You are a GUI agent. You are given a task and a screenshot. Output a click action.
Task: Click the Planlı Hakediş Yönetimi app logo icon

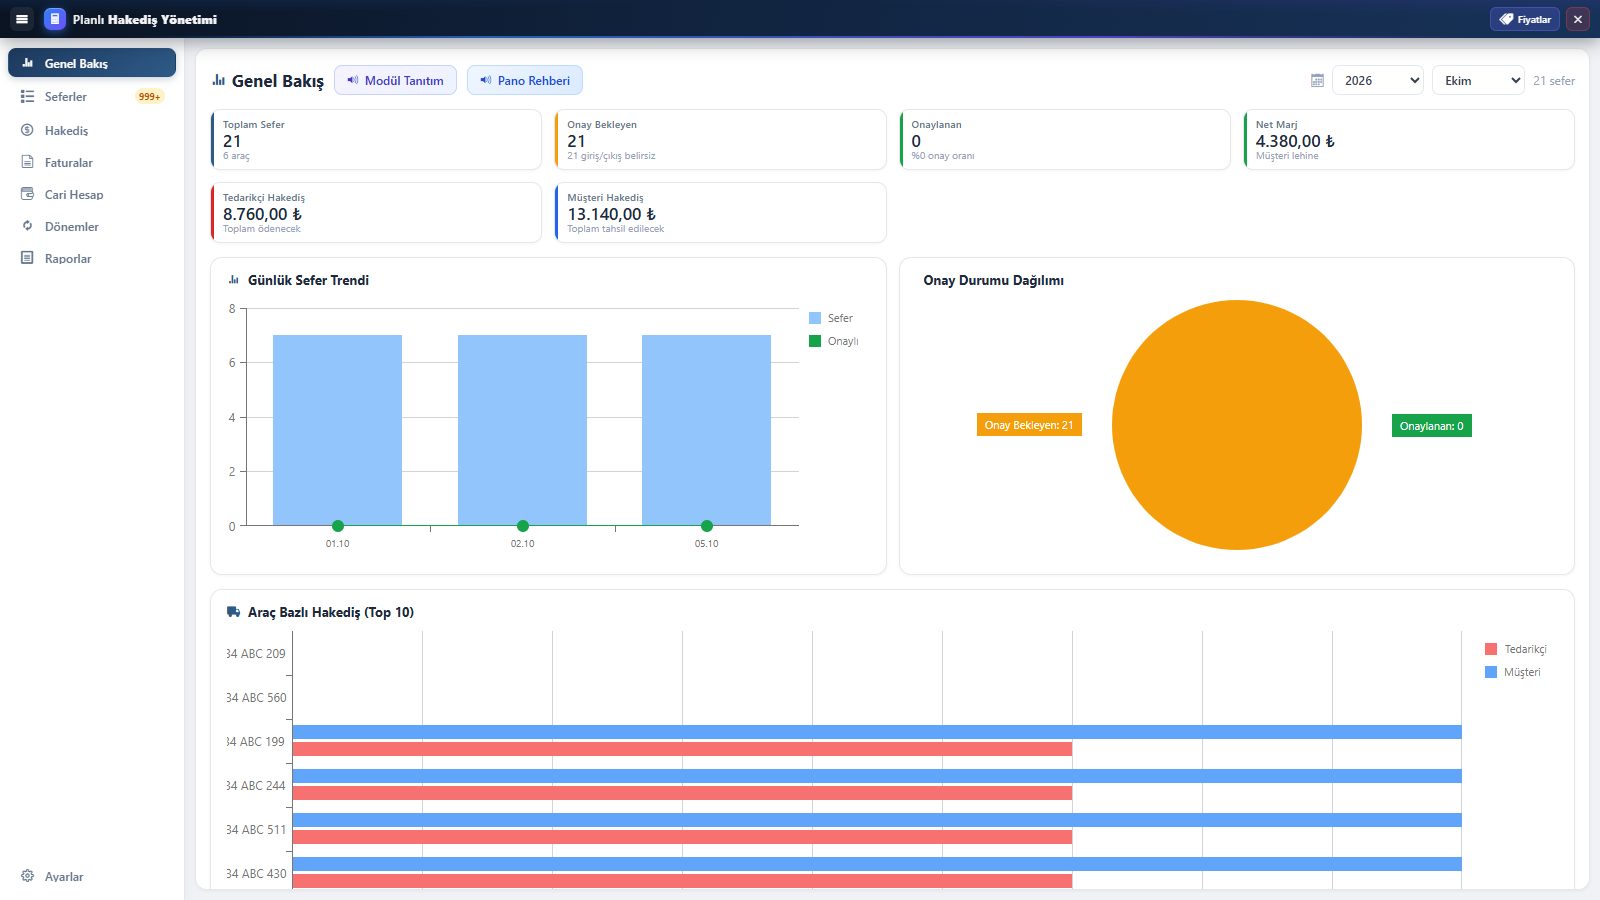(55, 19)
